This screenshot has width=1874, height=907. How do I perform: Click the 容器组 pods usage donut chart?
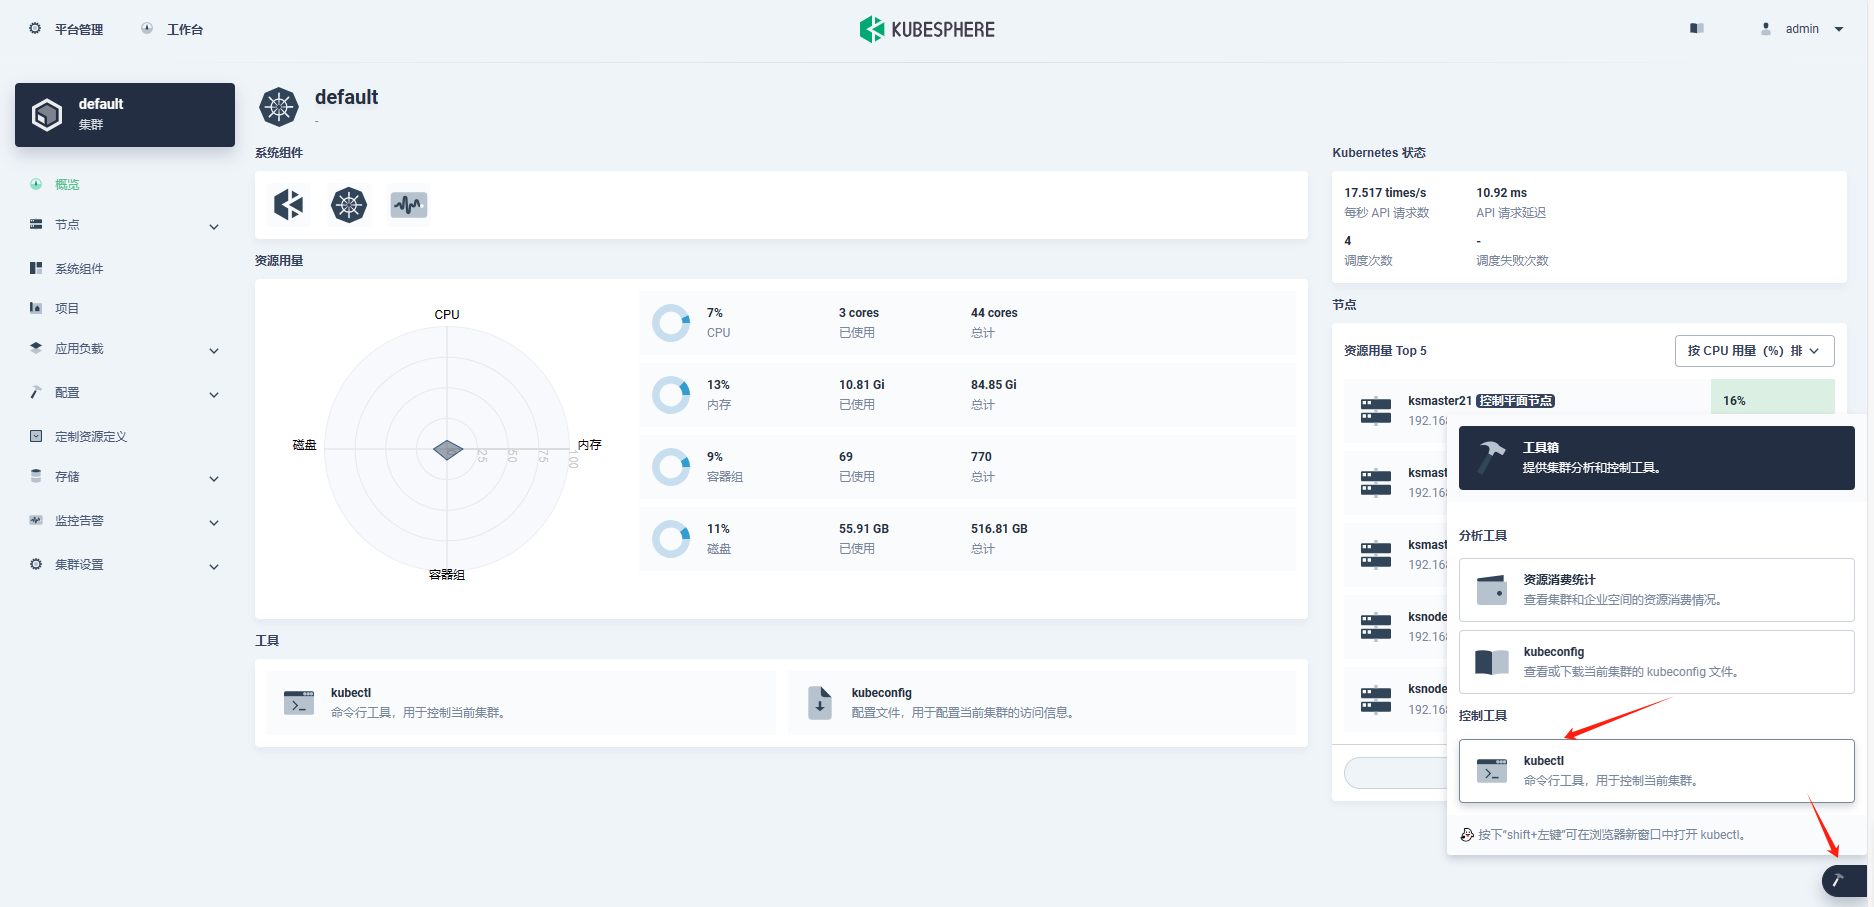(x=671, y=467)
